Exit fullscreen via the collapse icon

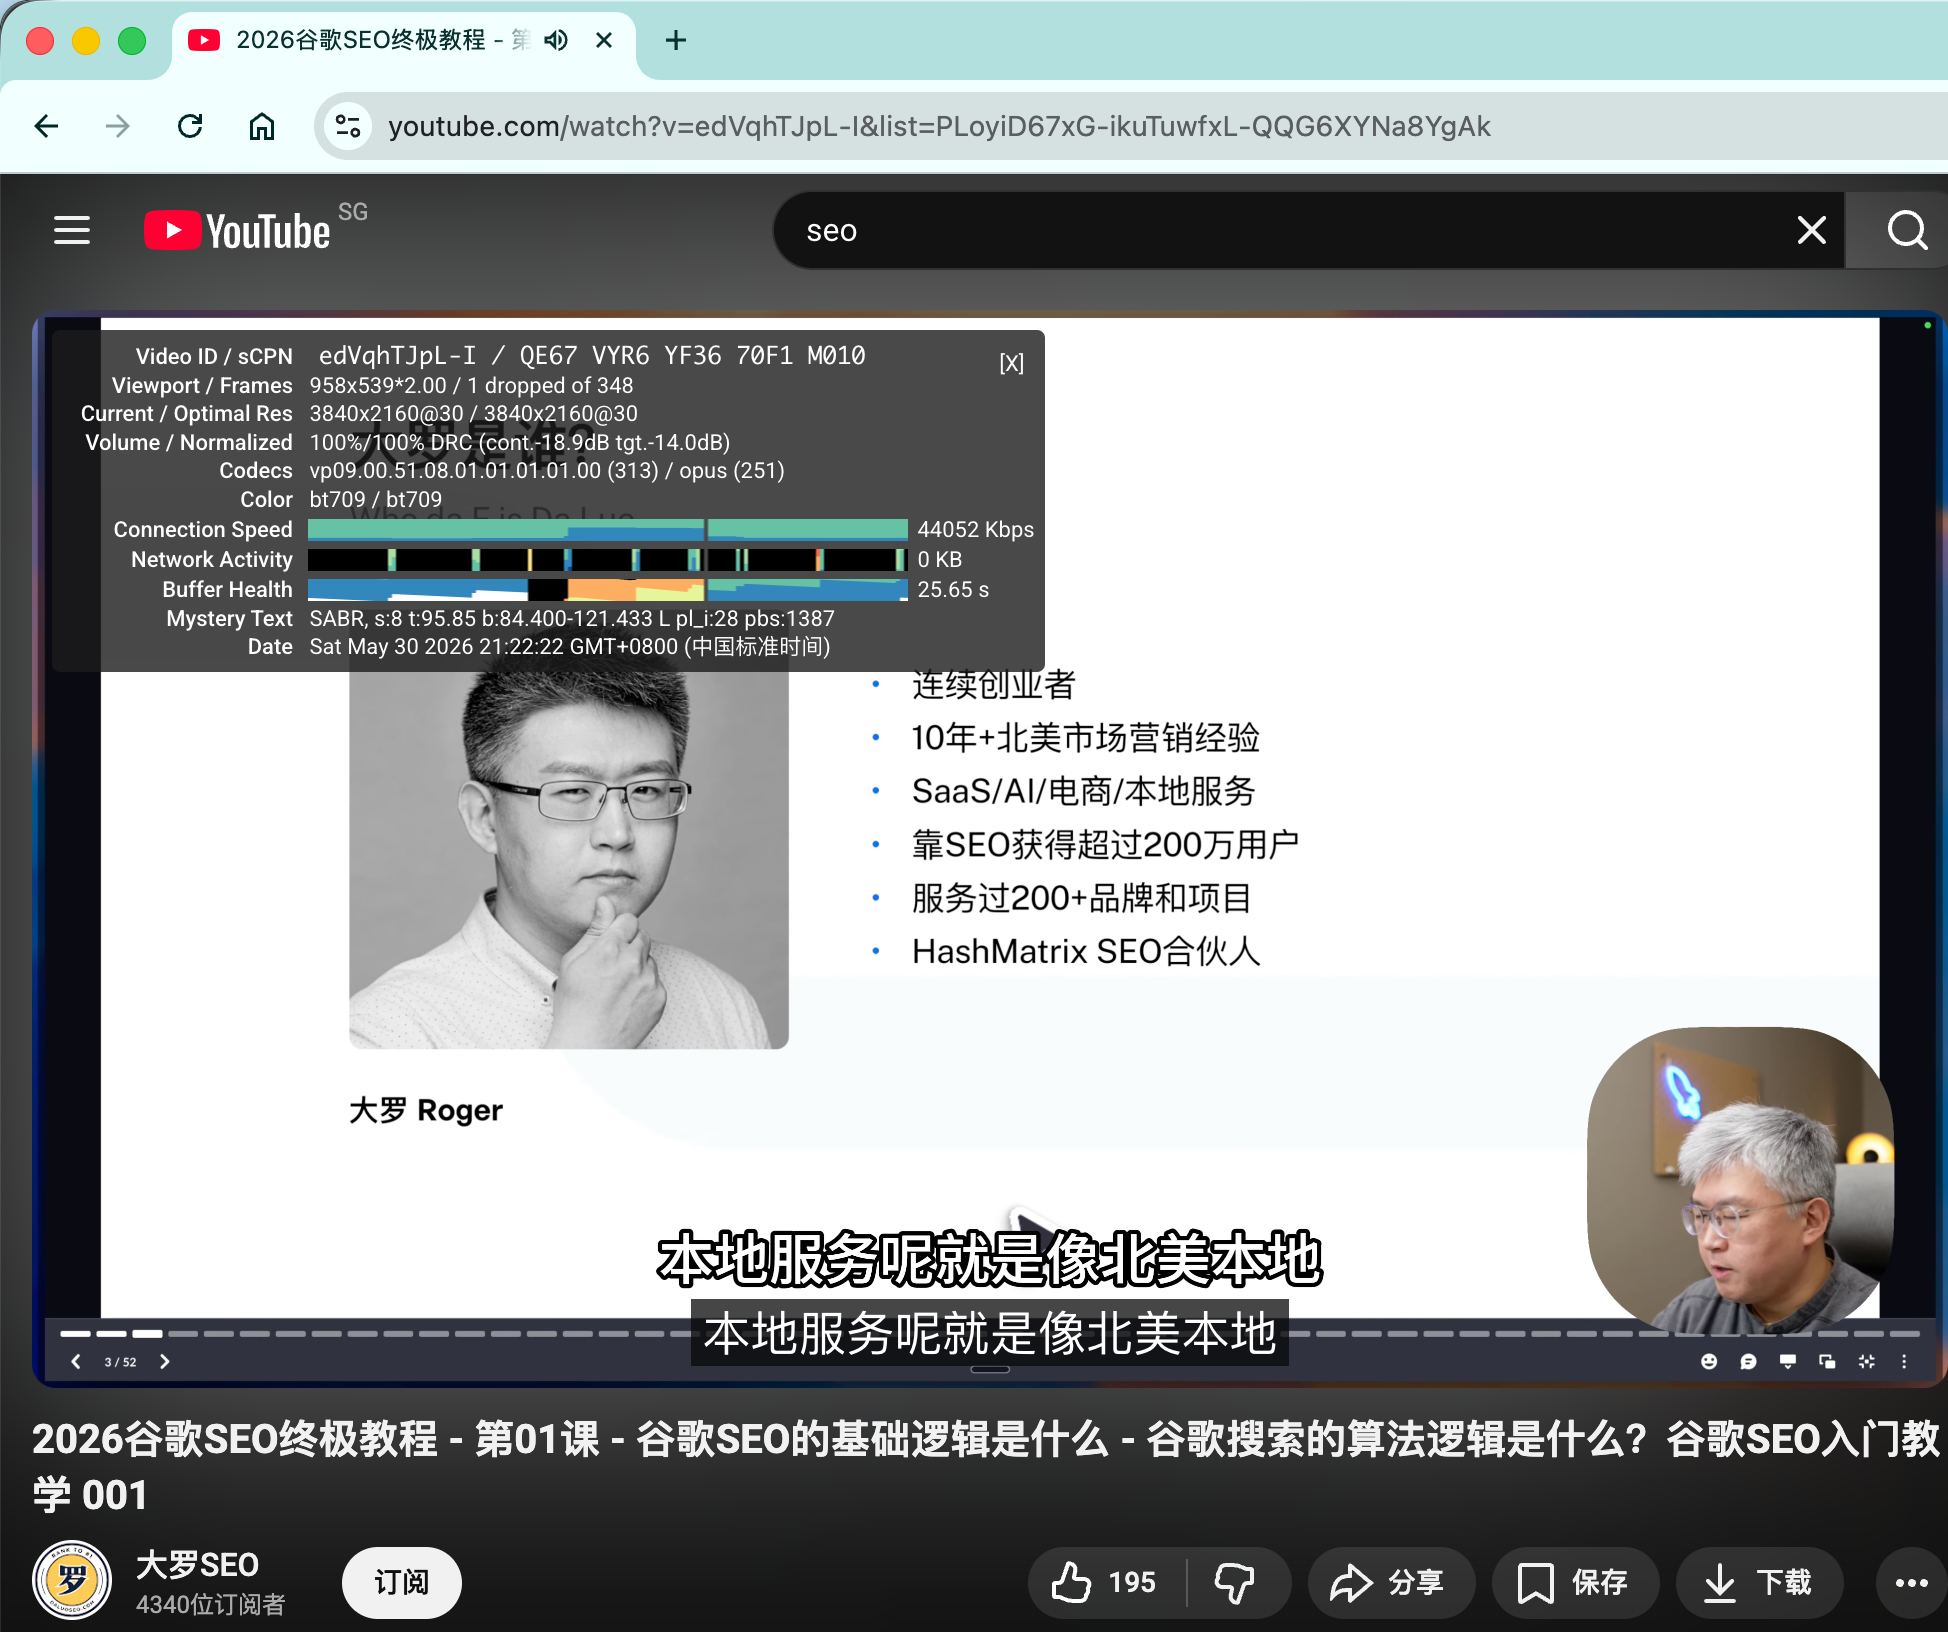pyautogui.click(x=1866, y=1361)
